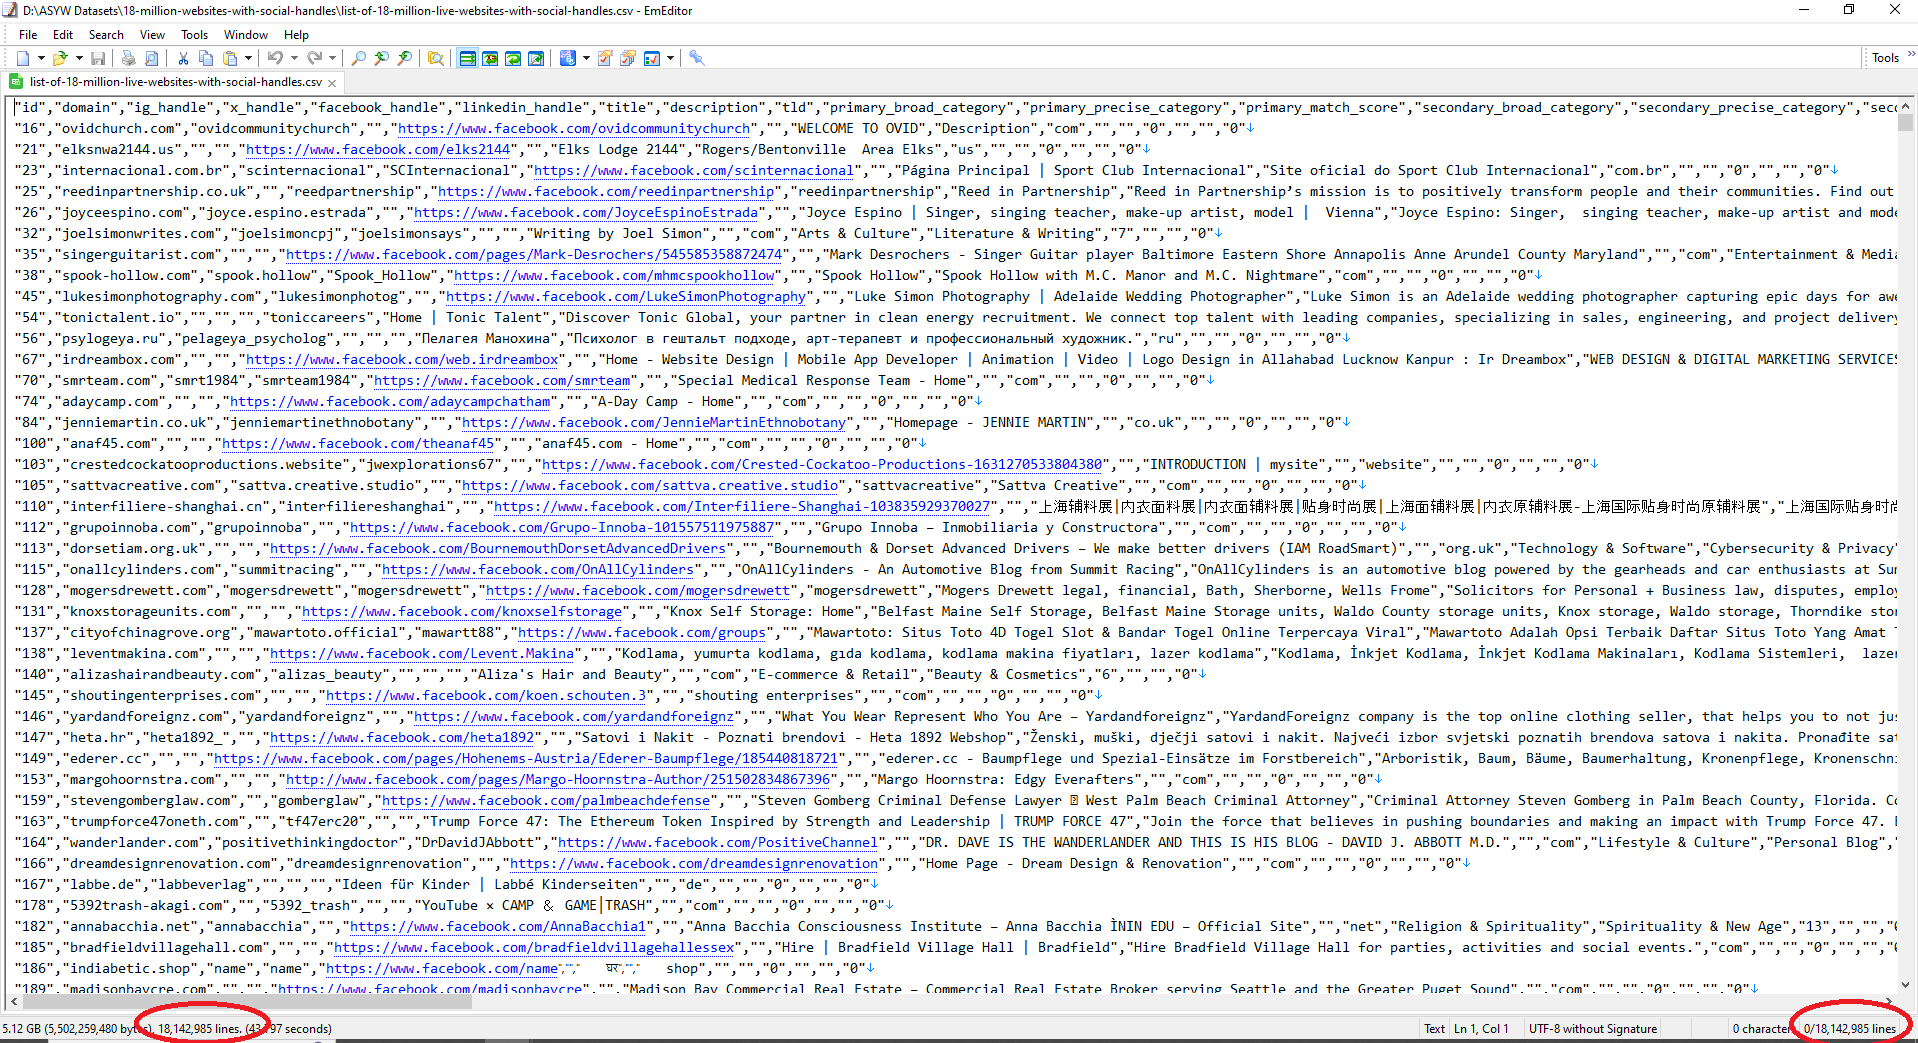This screenshot has width=1918, height=1043.
Task: Toggle the highlighted CSV mode button
Action: click(x=467, y=57)
